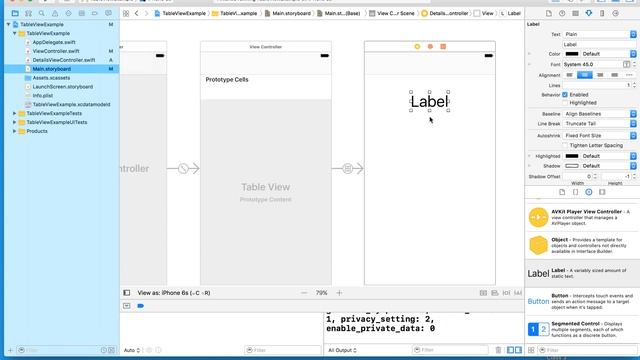Click the Label text input field
This screenshot has height=360, width=640.
click(600, 44)
